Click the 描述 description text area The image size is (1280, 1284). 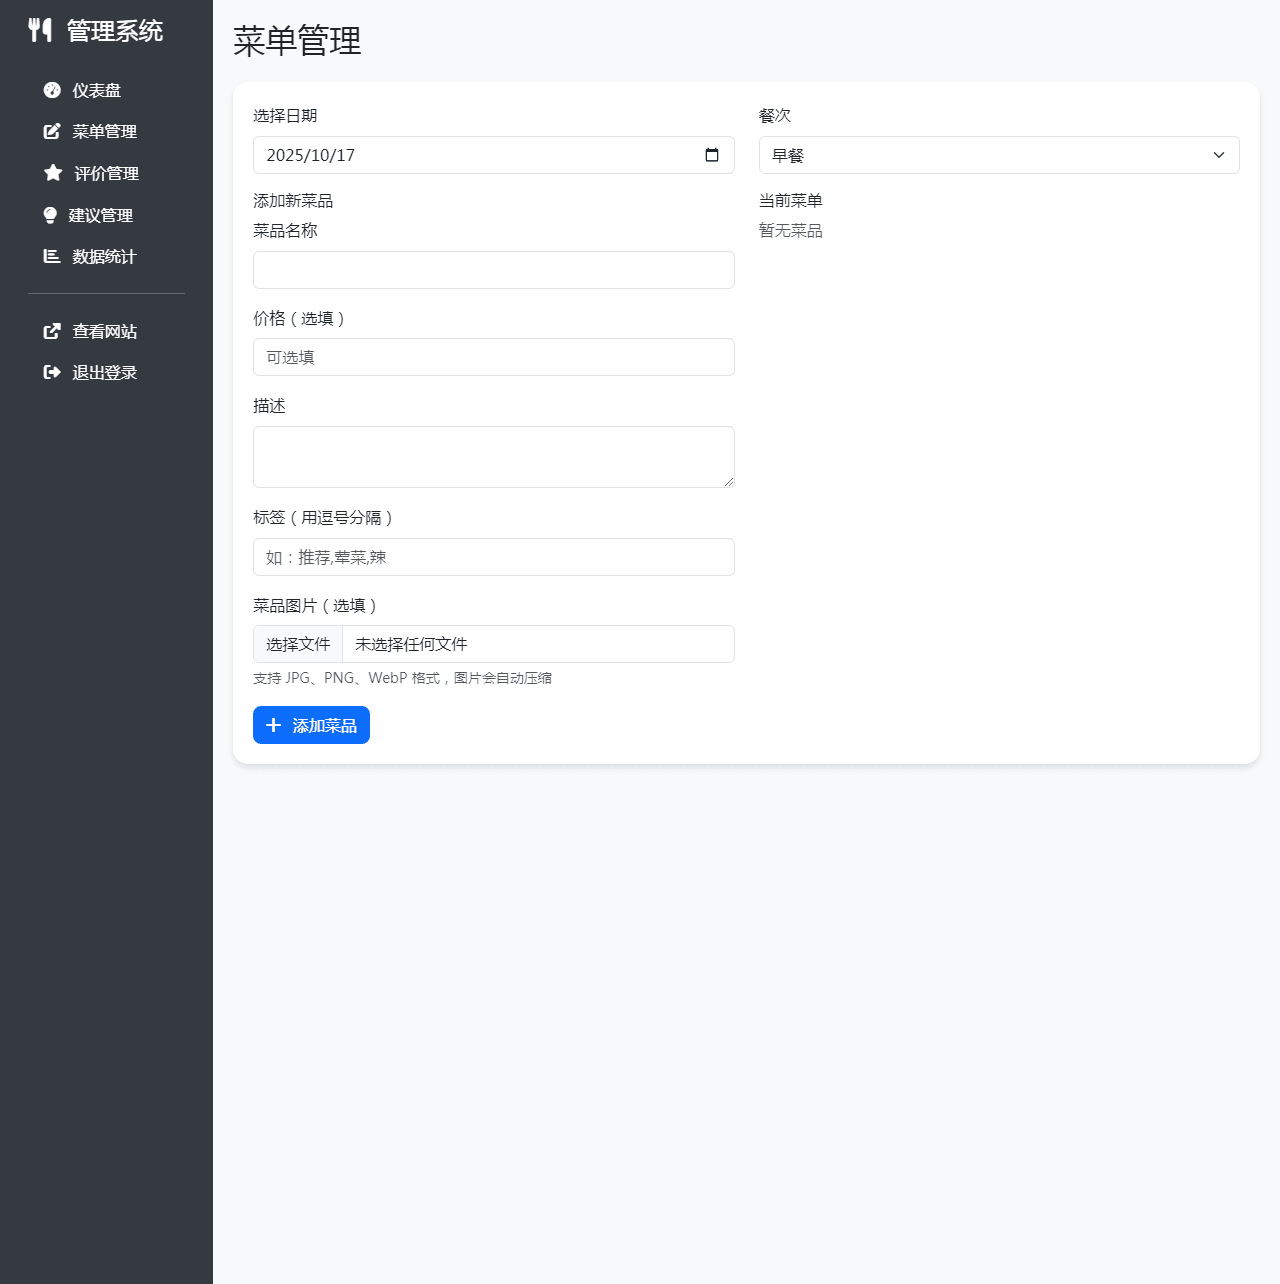[x=493, y=456]
